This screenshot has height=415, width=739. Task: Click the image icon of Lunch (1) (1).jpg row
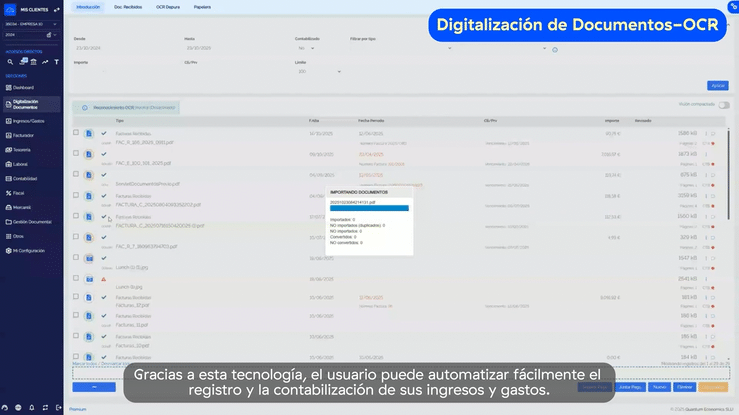pos(89,258)
